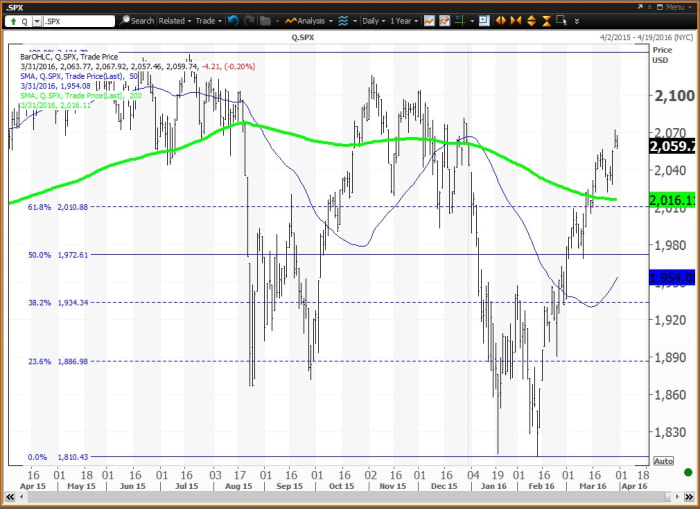Select the 50.0% 1,972.61 Fibonacci label
The width and height of the screenshot is (700, 509).
pyautogui.click(x=58, y=255)
